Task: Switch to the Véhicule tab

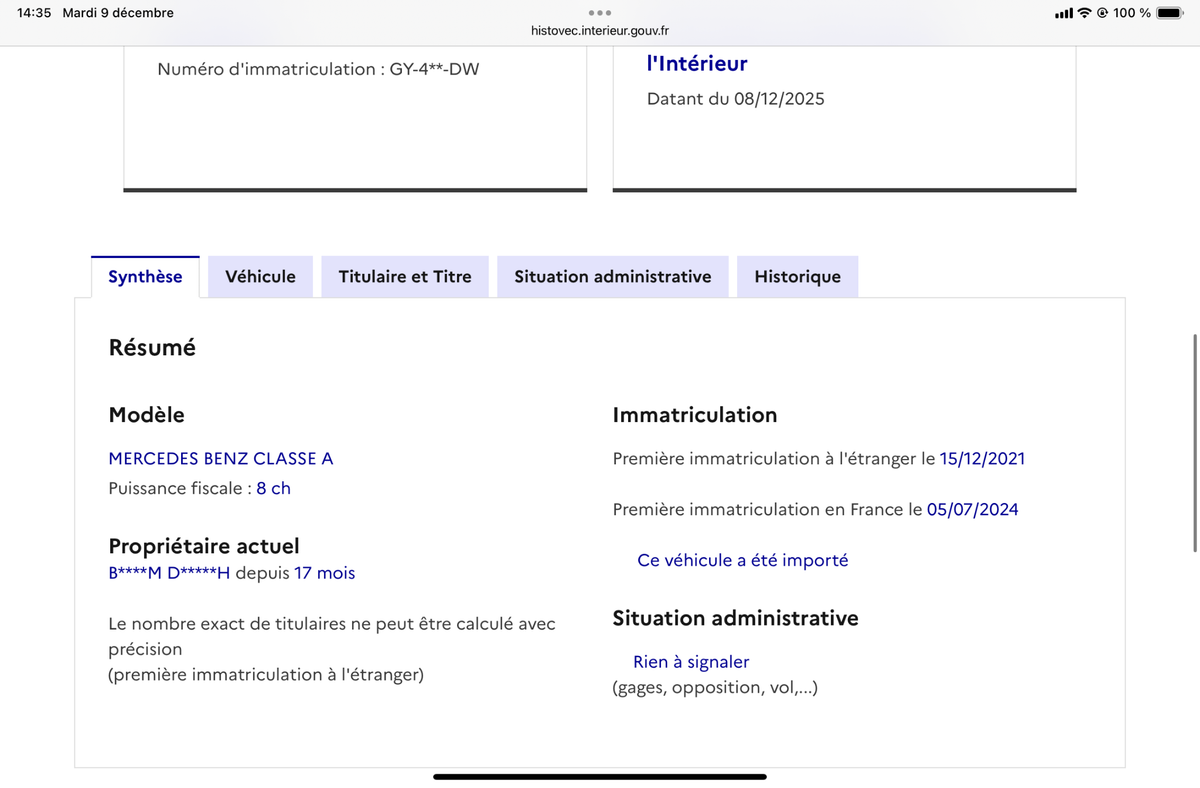Action: 260,276
